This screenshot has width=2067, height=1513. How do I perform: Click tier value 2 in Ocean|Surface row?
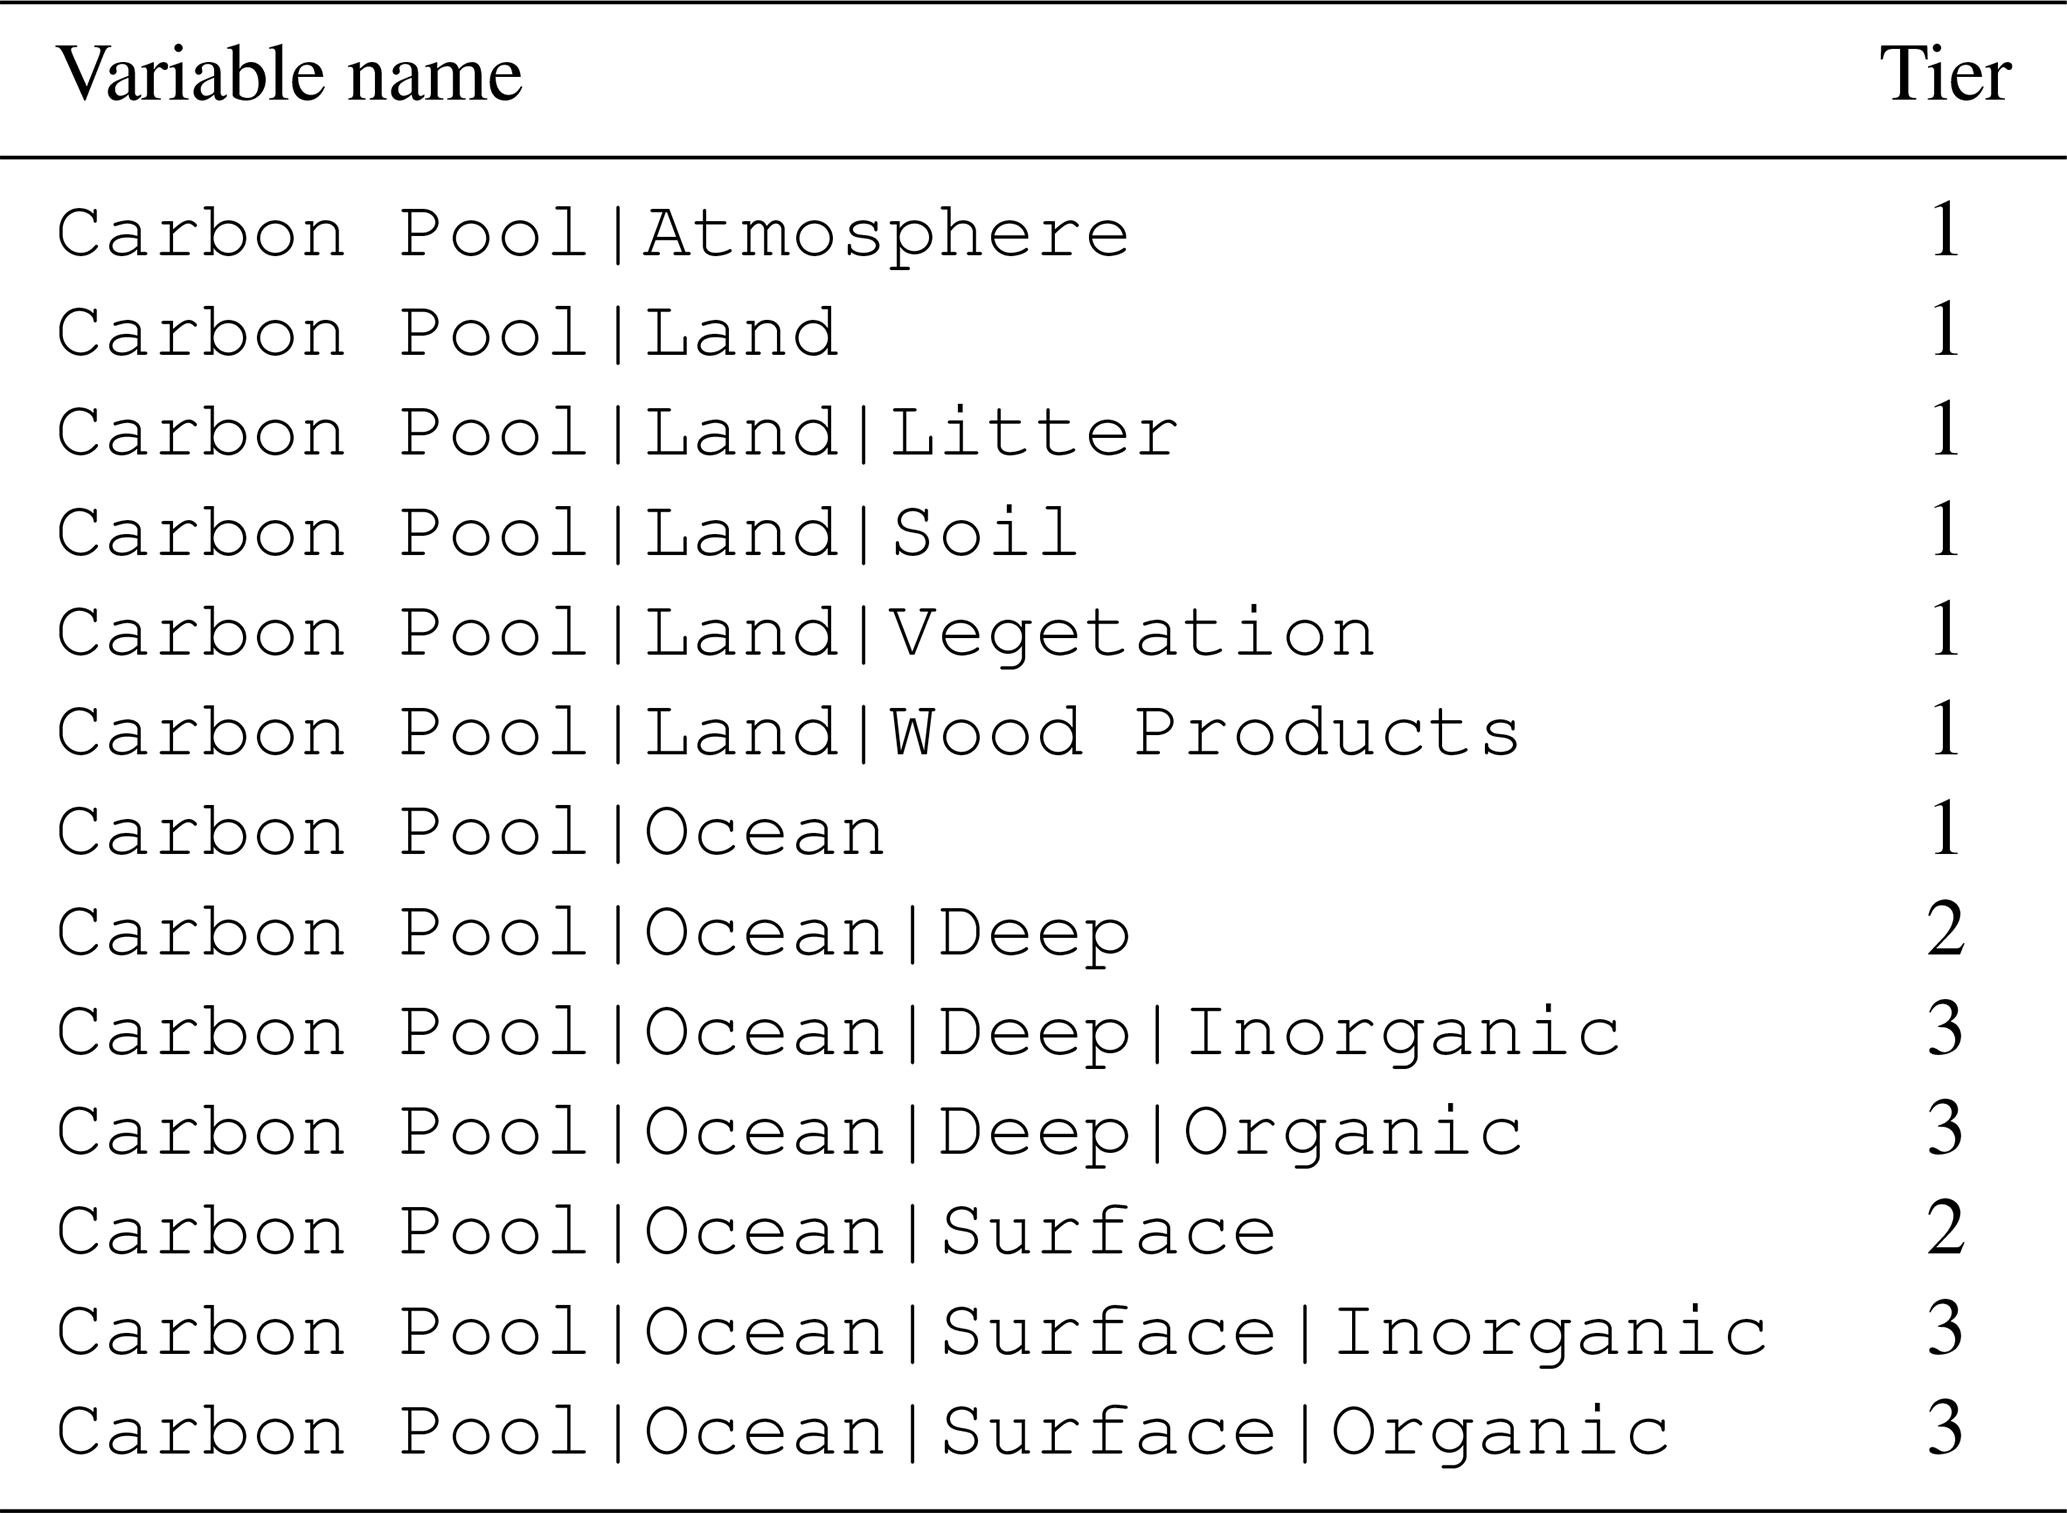pyautogui.click(x=1945, y=1231)
